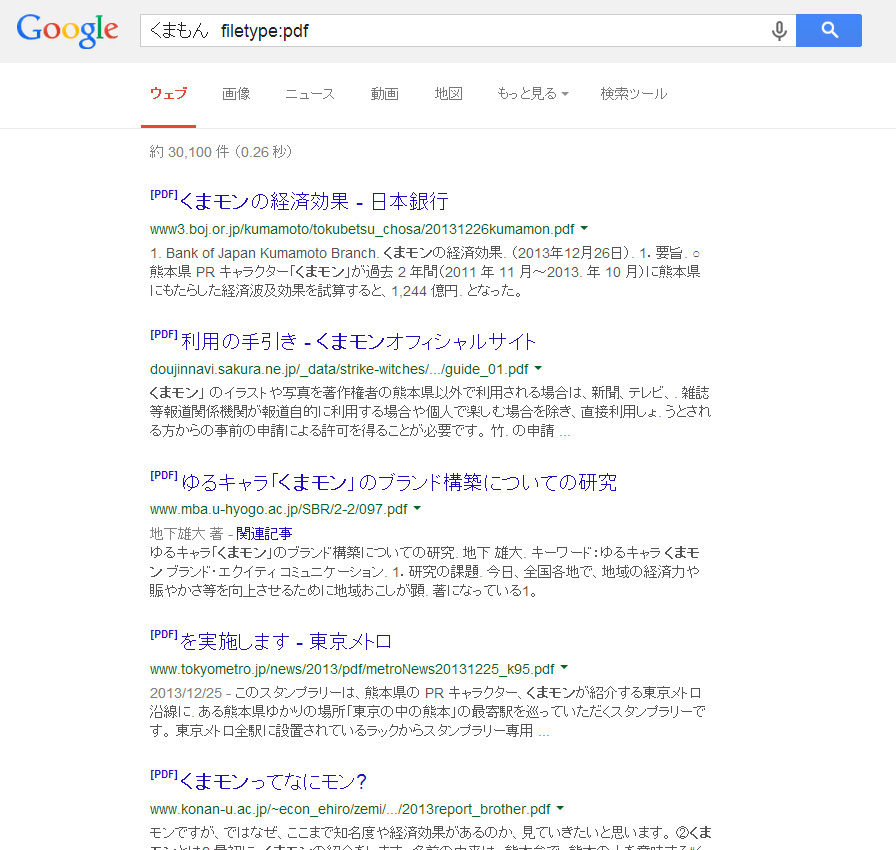896x850 pixels.
Task: Expand the もっと見る dropdown
Action: [533, 94]
